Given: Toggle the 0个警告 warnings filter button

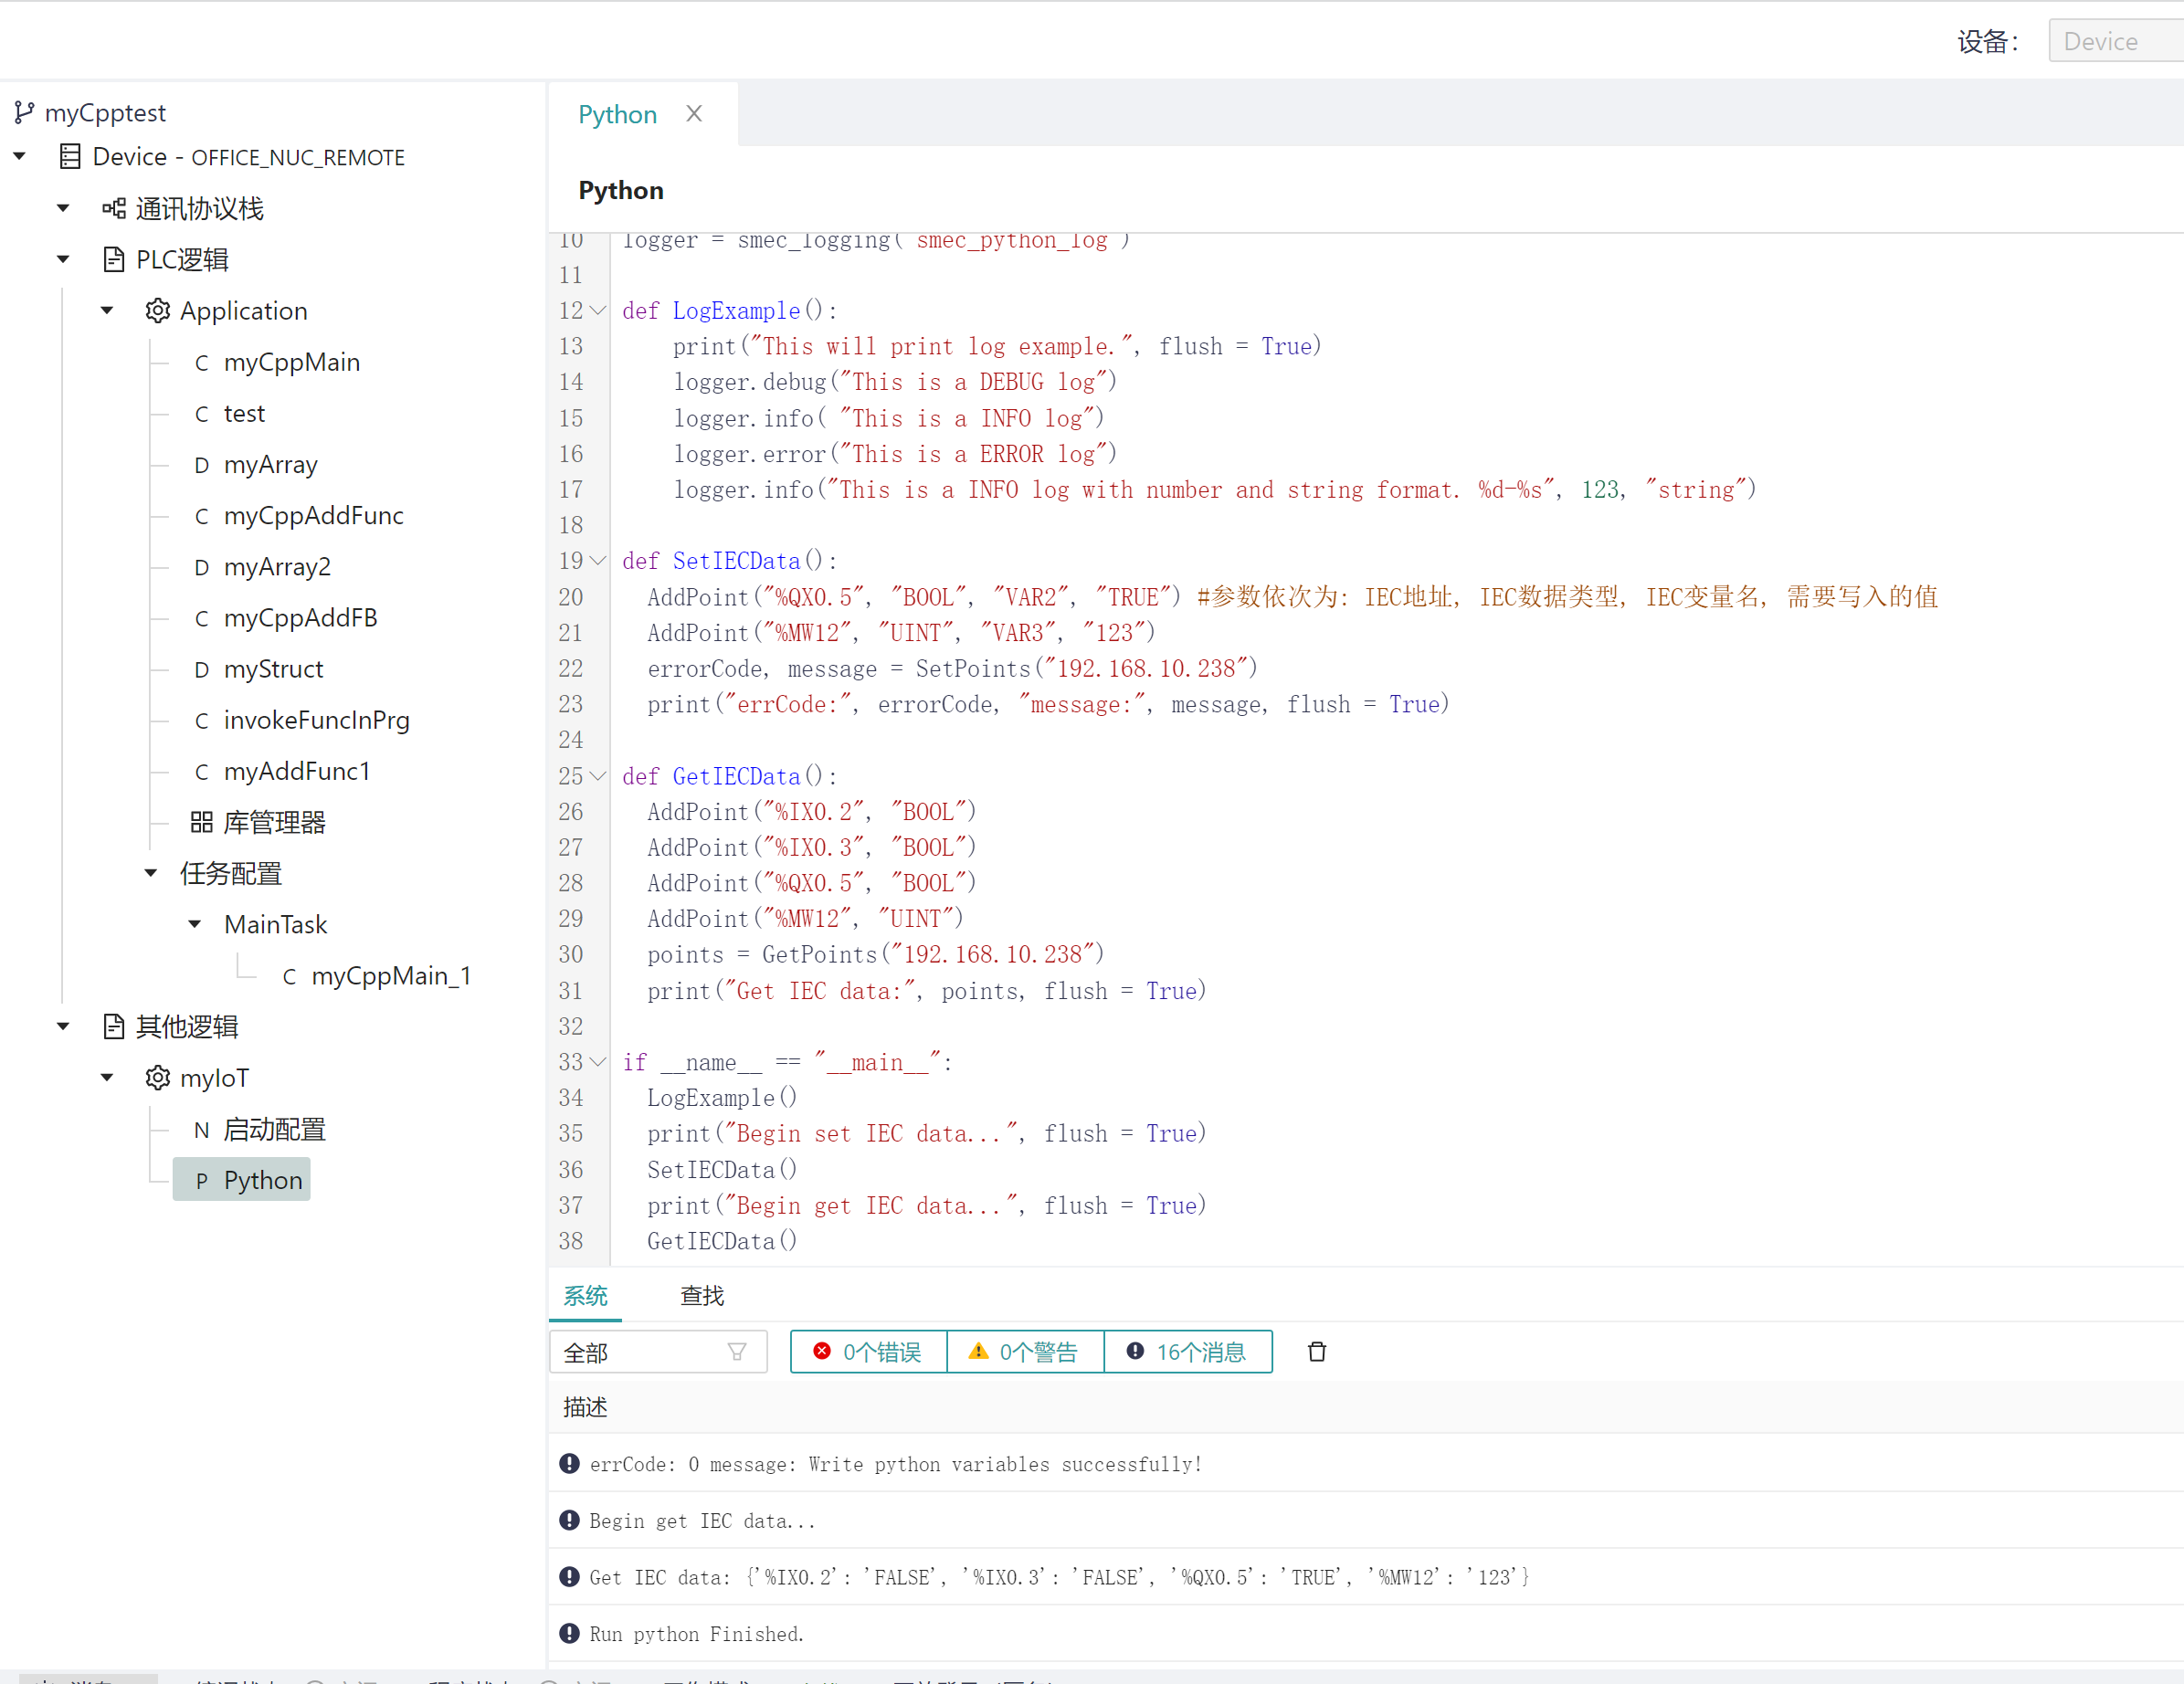Looking at the screenshot, I should click(x=1025, y=1352).
